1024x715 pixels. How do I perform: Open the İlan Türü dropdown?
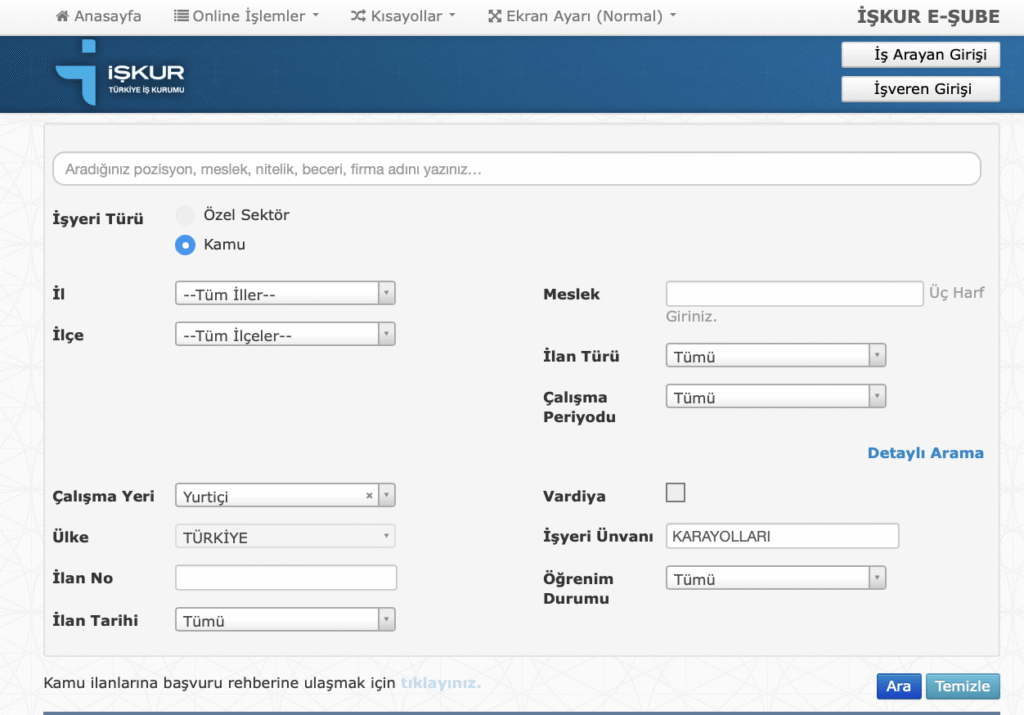tap(775, 356)
